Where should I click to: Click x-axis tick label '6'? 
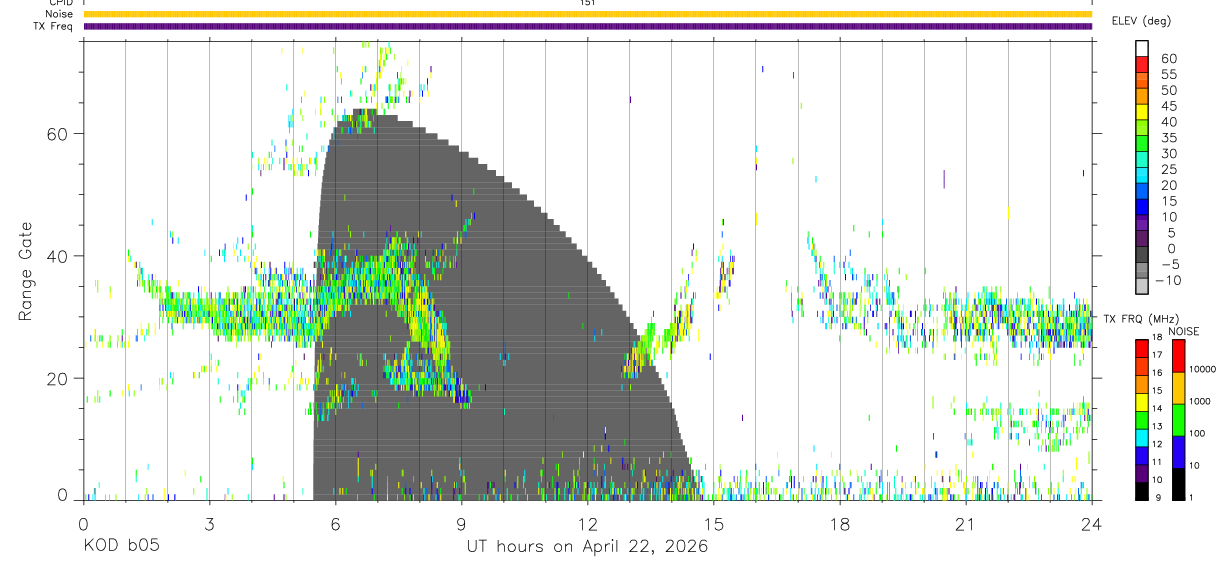335,524
